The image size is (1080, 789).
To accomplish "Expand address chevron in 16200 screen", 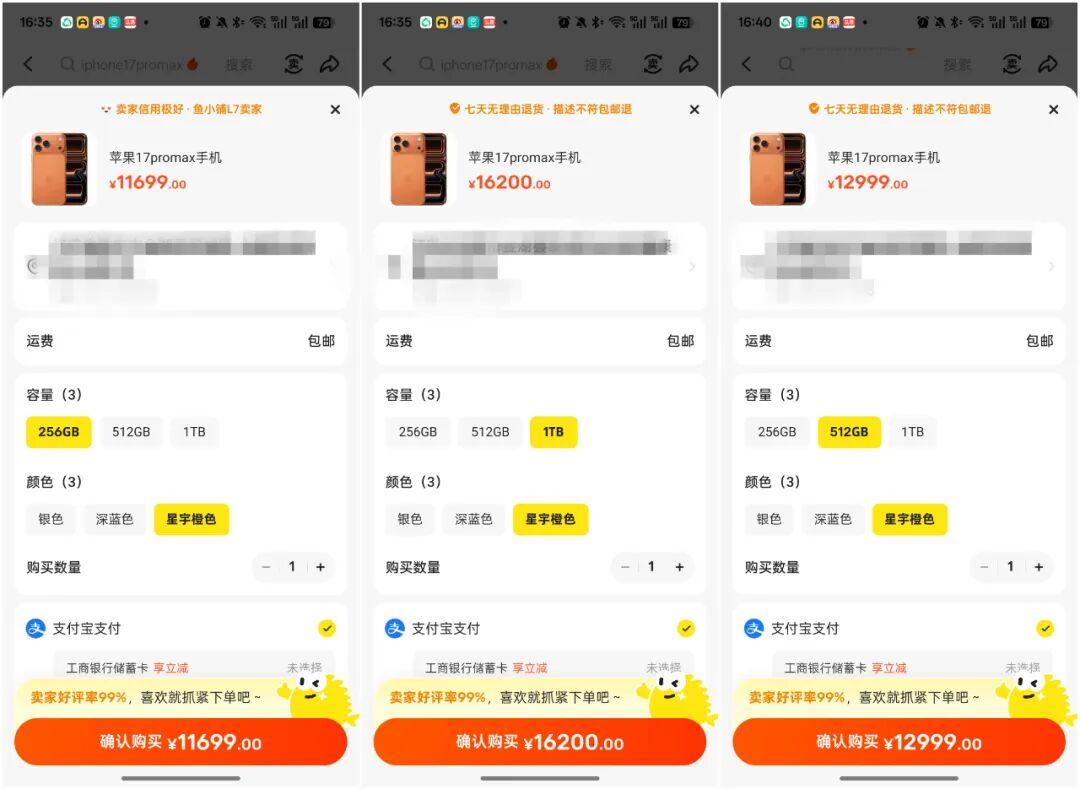I will [x=692, y=266].
